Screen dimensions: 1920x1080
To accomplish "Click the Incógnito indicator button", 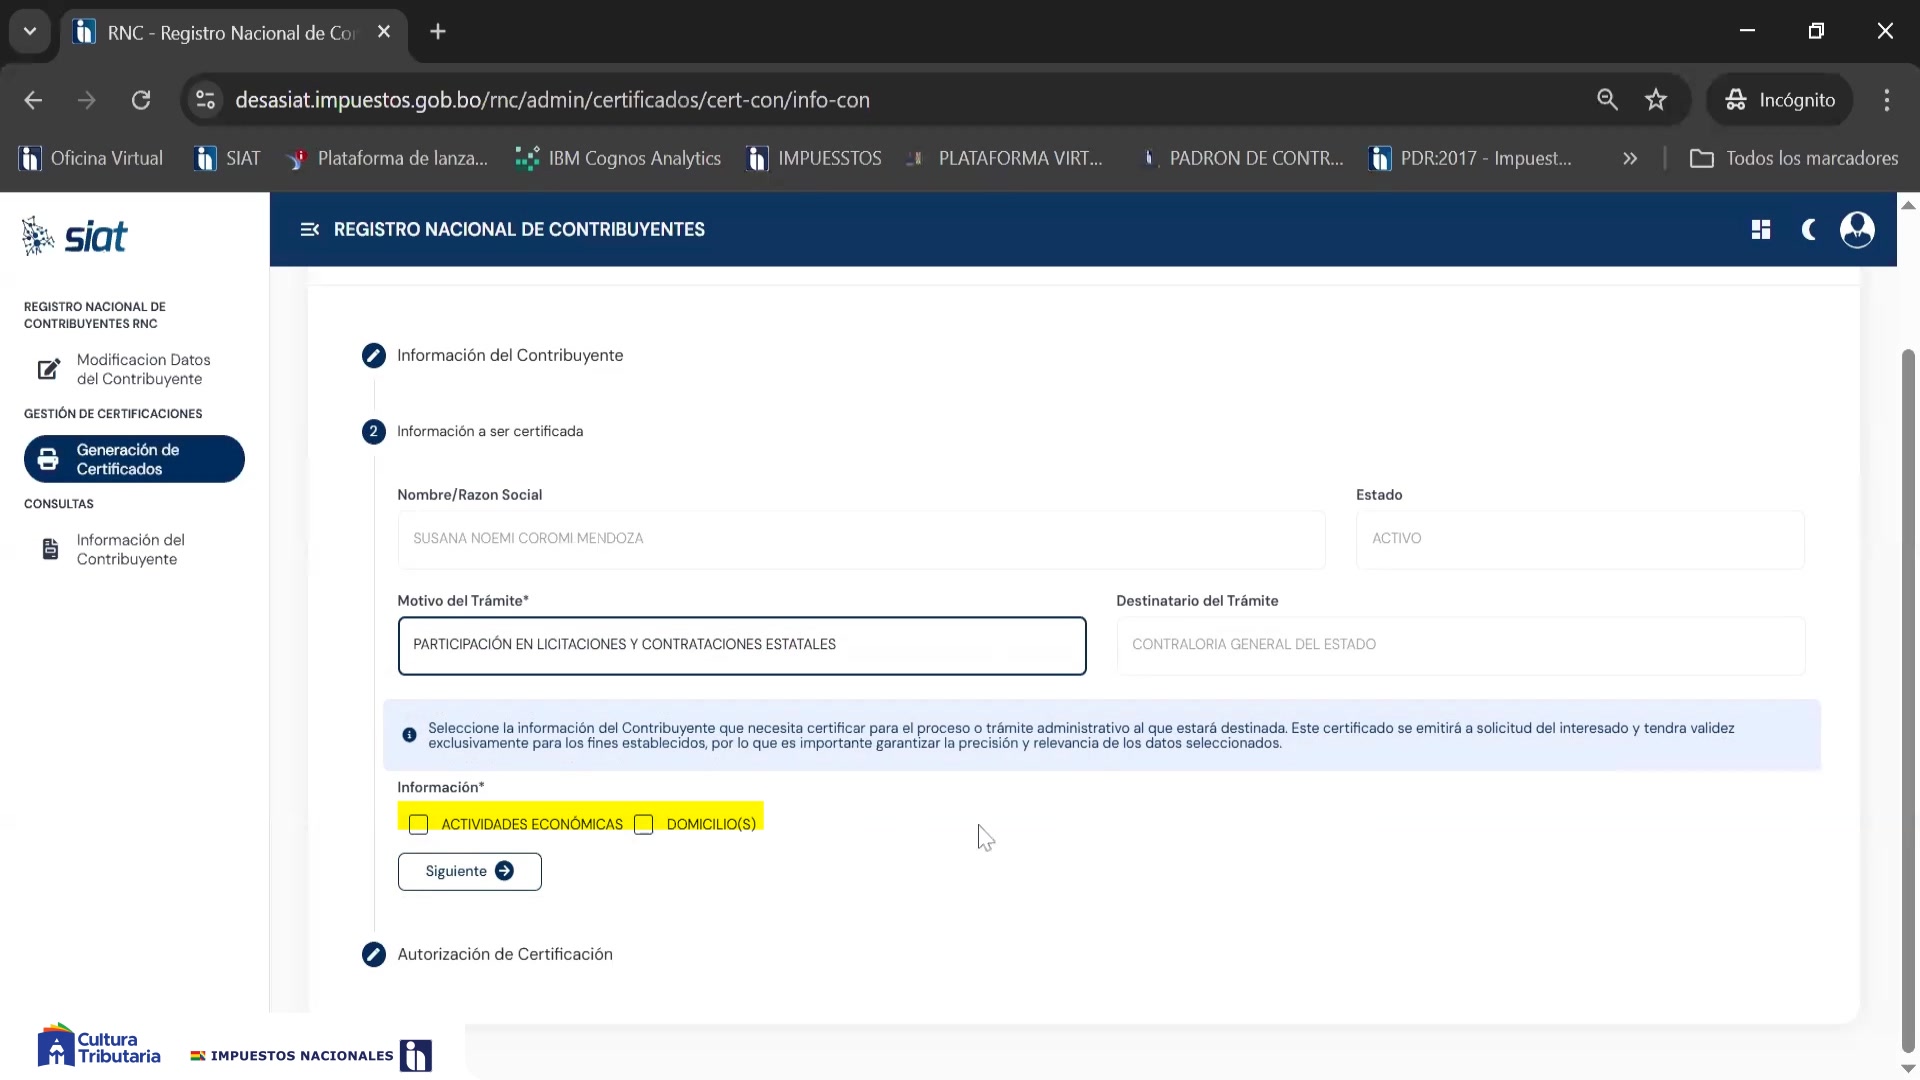I will point(1780,100).
